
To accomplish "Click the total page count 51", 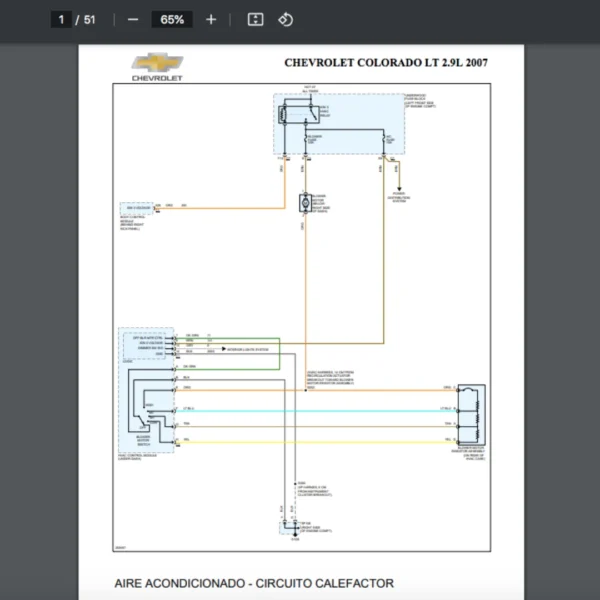I will pos(90,20).
